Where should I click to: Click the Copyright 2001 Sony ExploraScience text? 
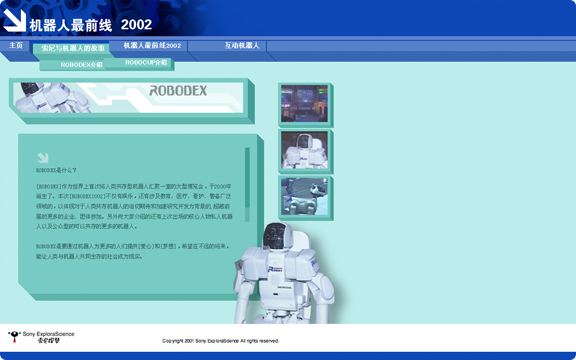pyautogui.click(x=220, y=341)
